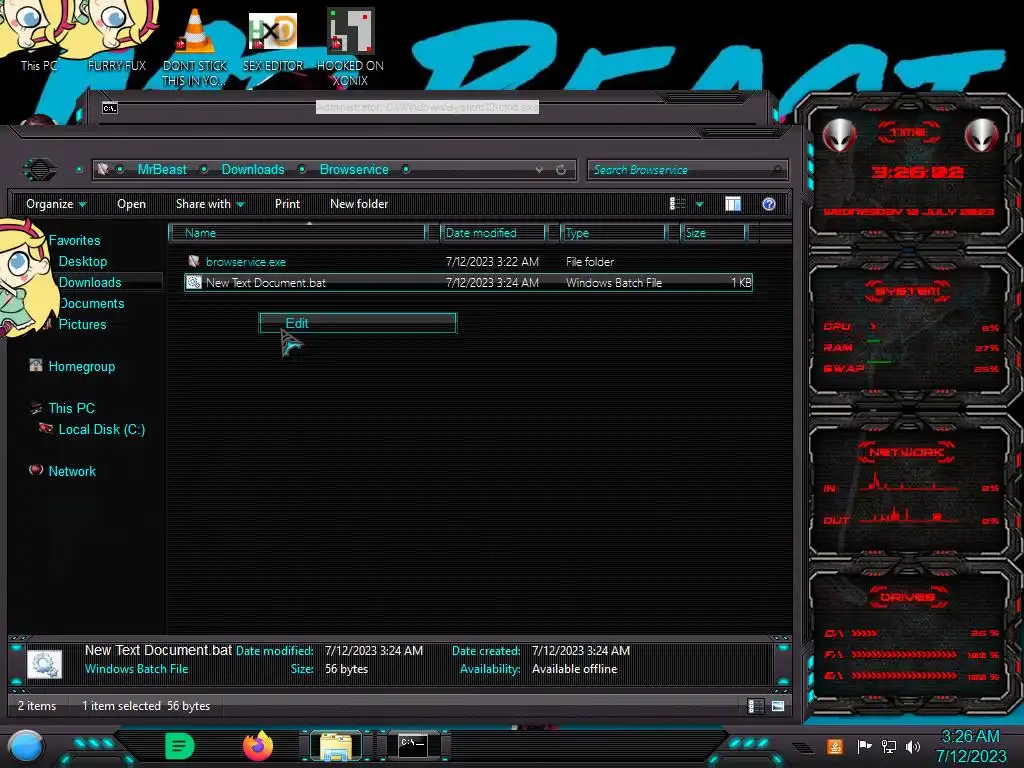Image resolution: width=1024 pixels, height=768 pixels.
Task: Click the widget TIME clock display
Action: [x=917, y=172]
